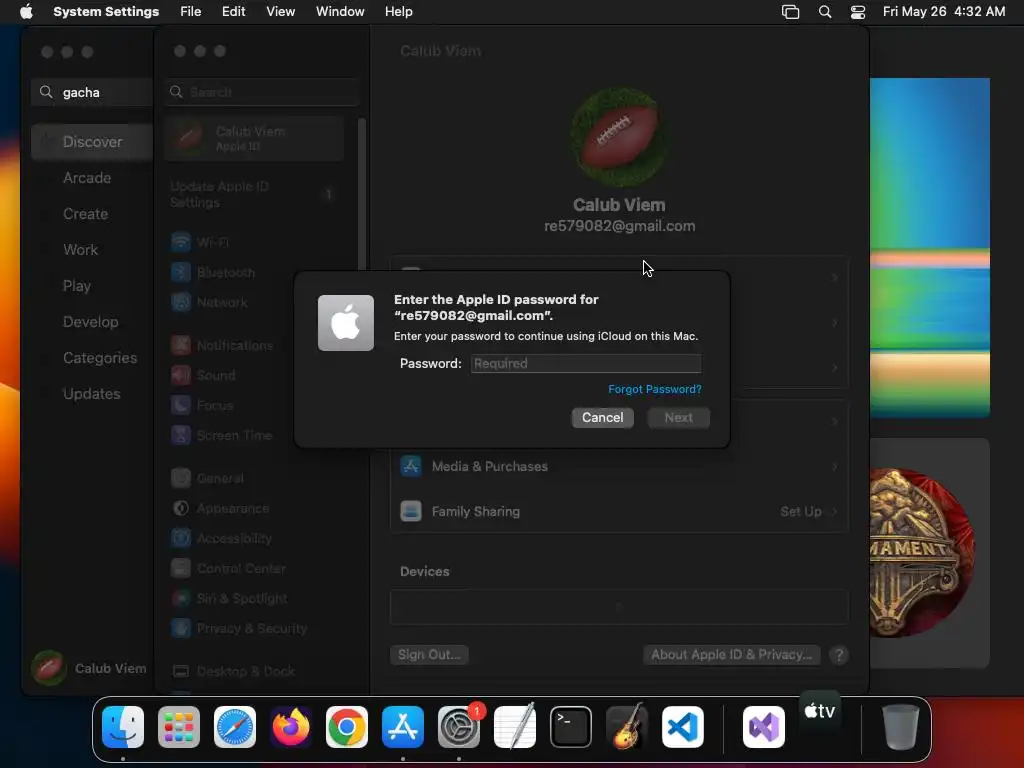
Task: Click the Media & Purchases icon
Action: point(411,466)
